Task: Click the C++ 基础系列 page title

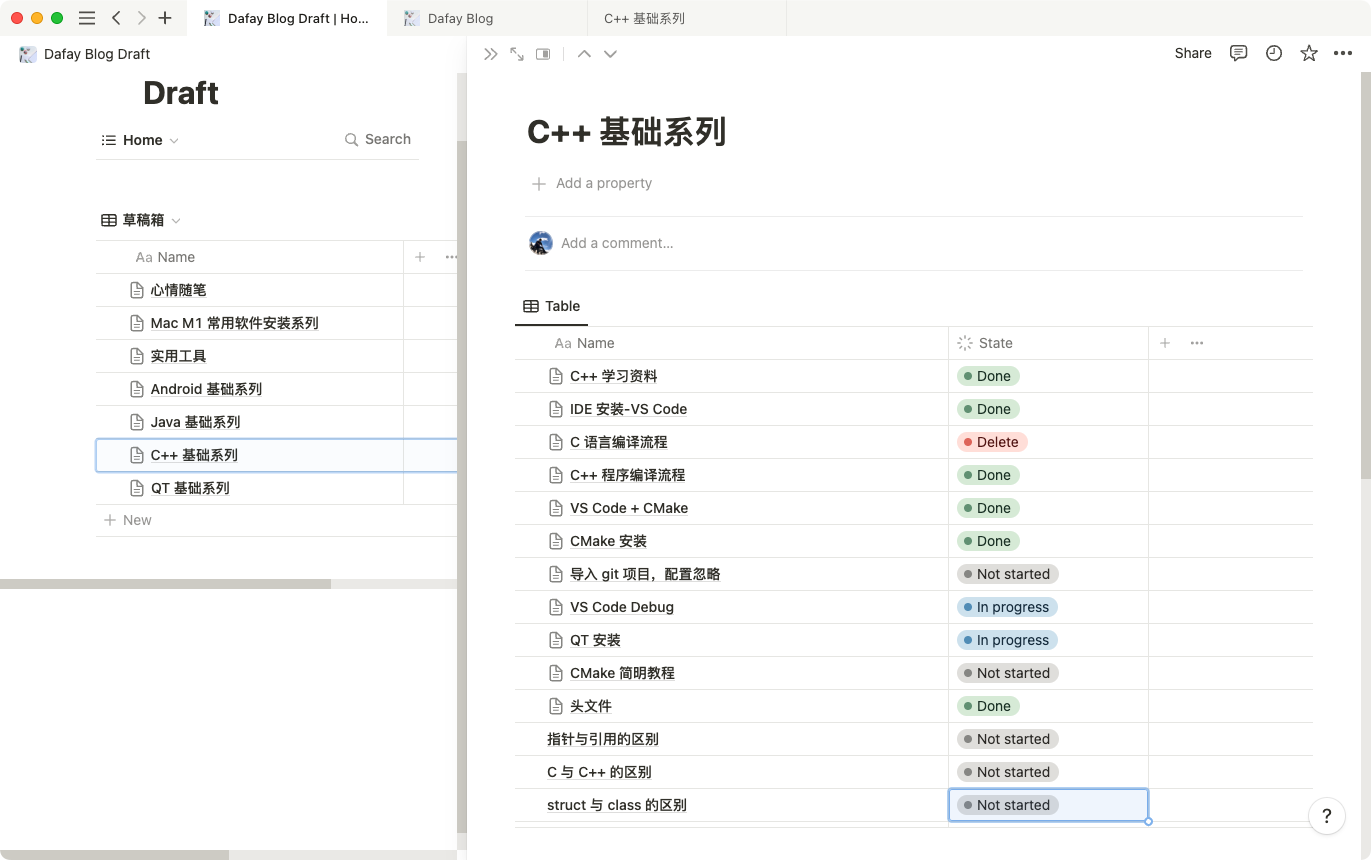Action: [x=627, y=132]
